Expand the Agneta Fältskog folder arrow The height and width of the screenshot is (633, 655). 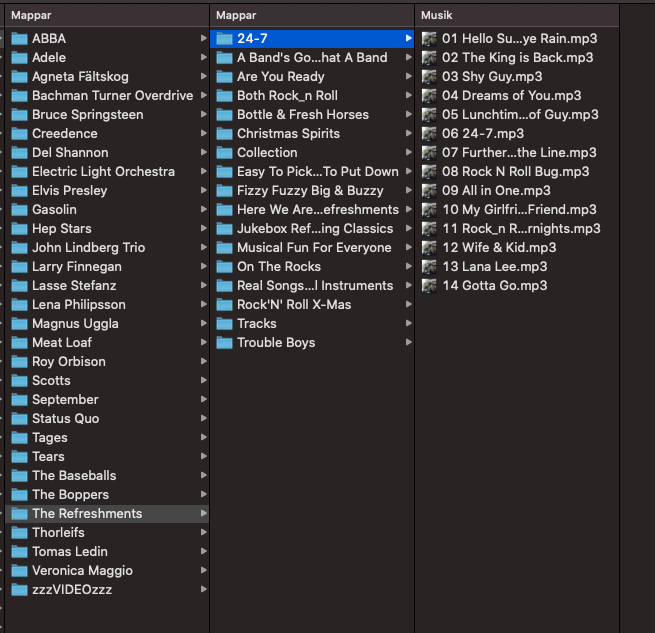tap(203, 76)
